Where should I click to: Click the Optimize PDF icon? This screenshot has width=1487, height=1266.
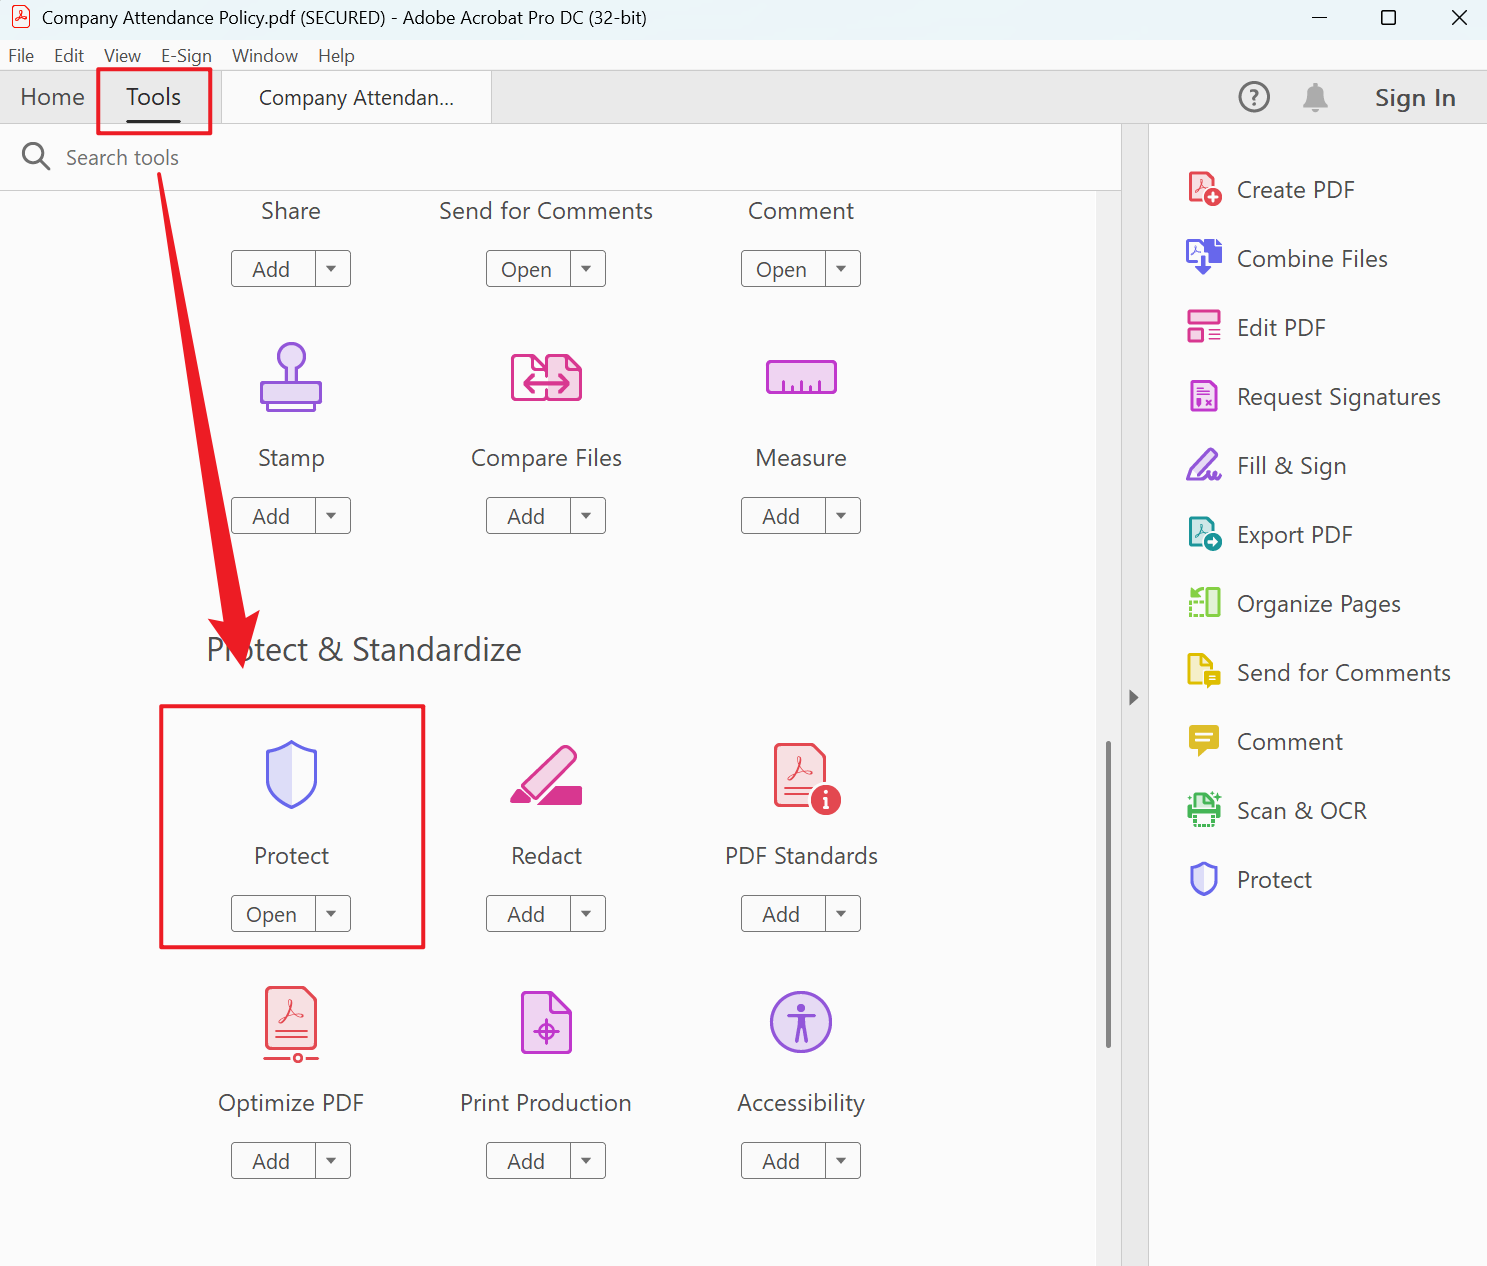291,1023
